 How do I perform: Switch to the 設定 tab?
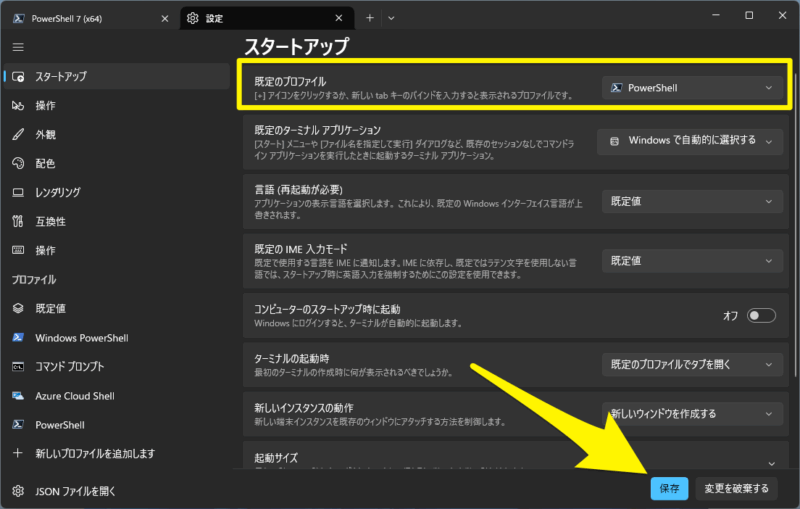pos(267,18)
